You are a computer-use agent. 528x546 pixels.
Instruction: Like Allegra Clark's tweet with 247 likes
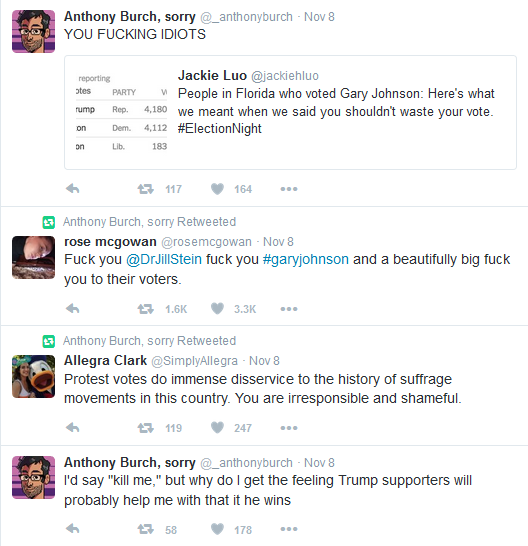pos(217,428)
